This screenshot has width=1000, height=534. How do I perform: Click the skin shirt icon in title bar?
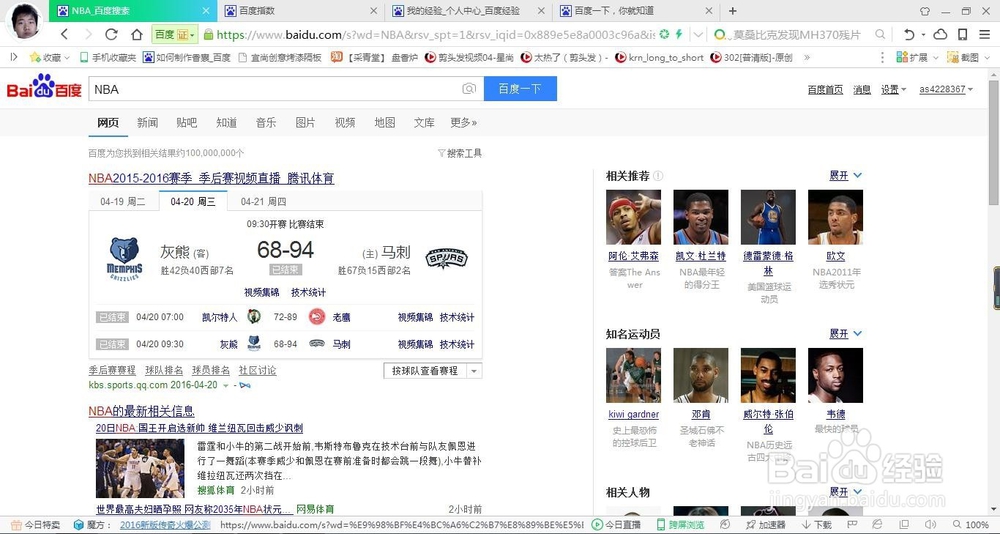coord(925,11)
